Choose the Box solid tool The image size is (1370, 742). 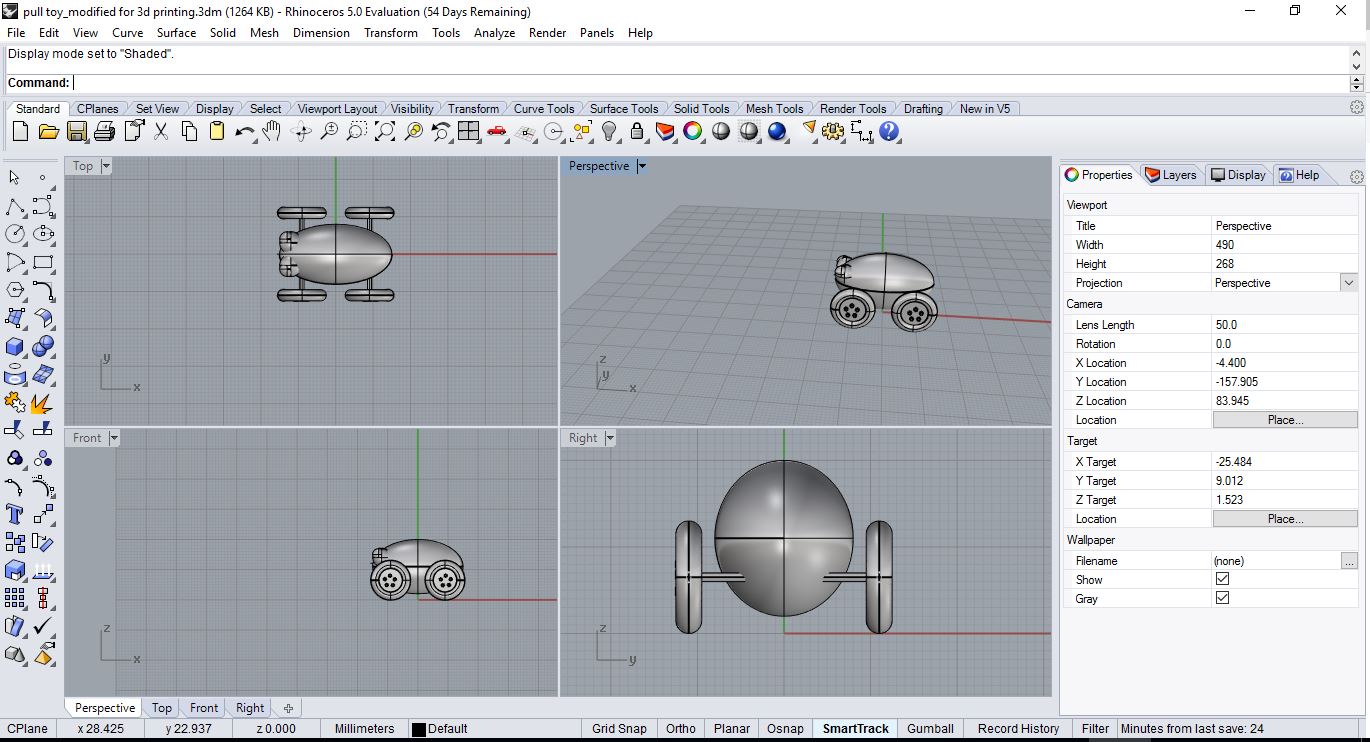pyautogui.click(x=15, y=347)
